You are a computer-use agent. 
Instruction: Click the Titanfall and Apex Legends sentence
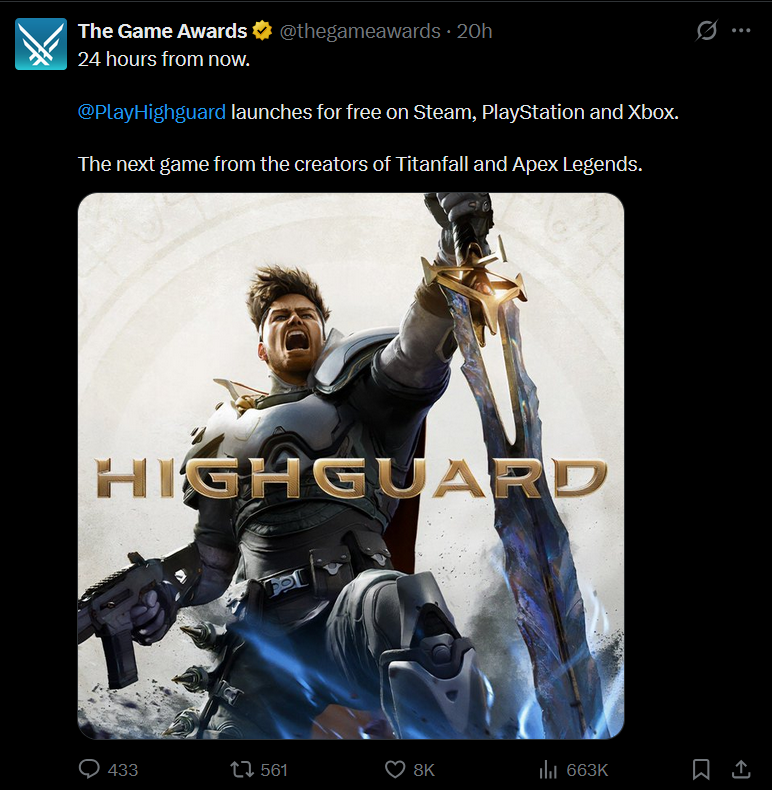(360, 164)
